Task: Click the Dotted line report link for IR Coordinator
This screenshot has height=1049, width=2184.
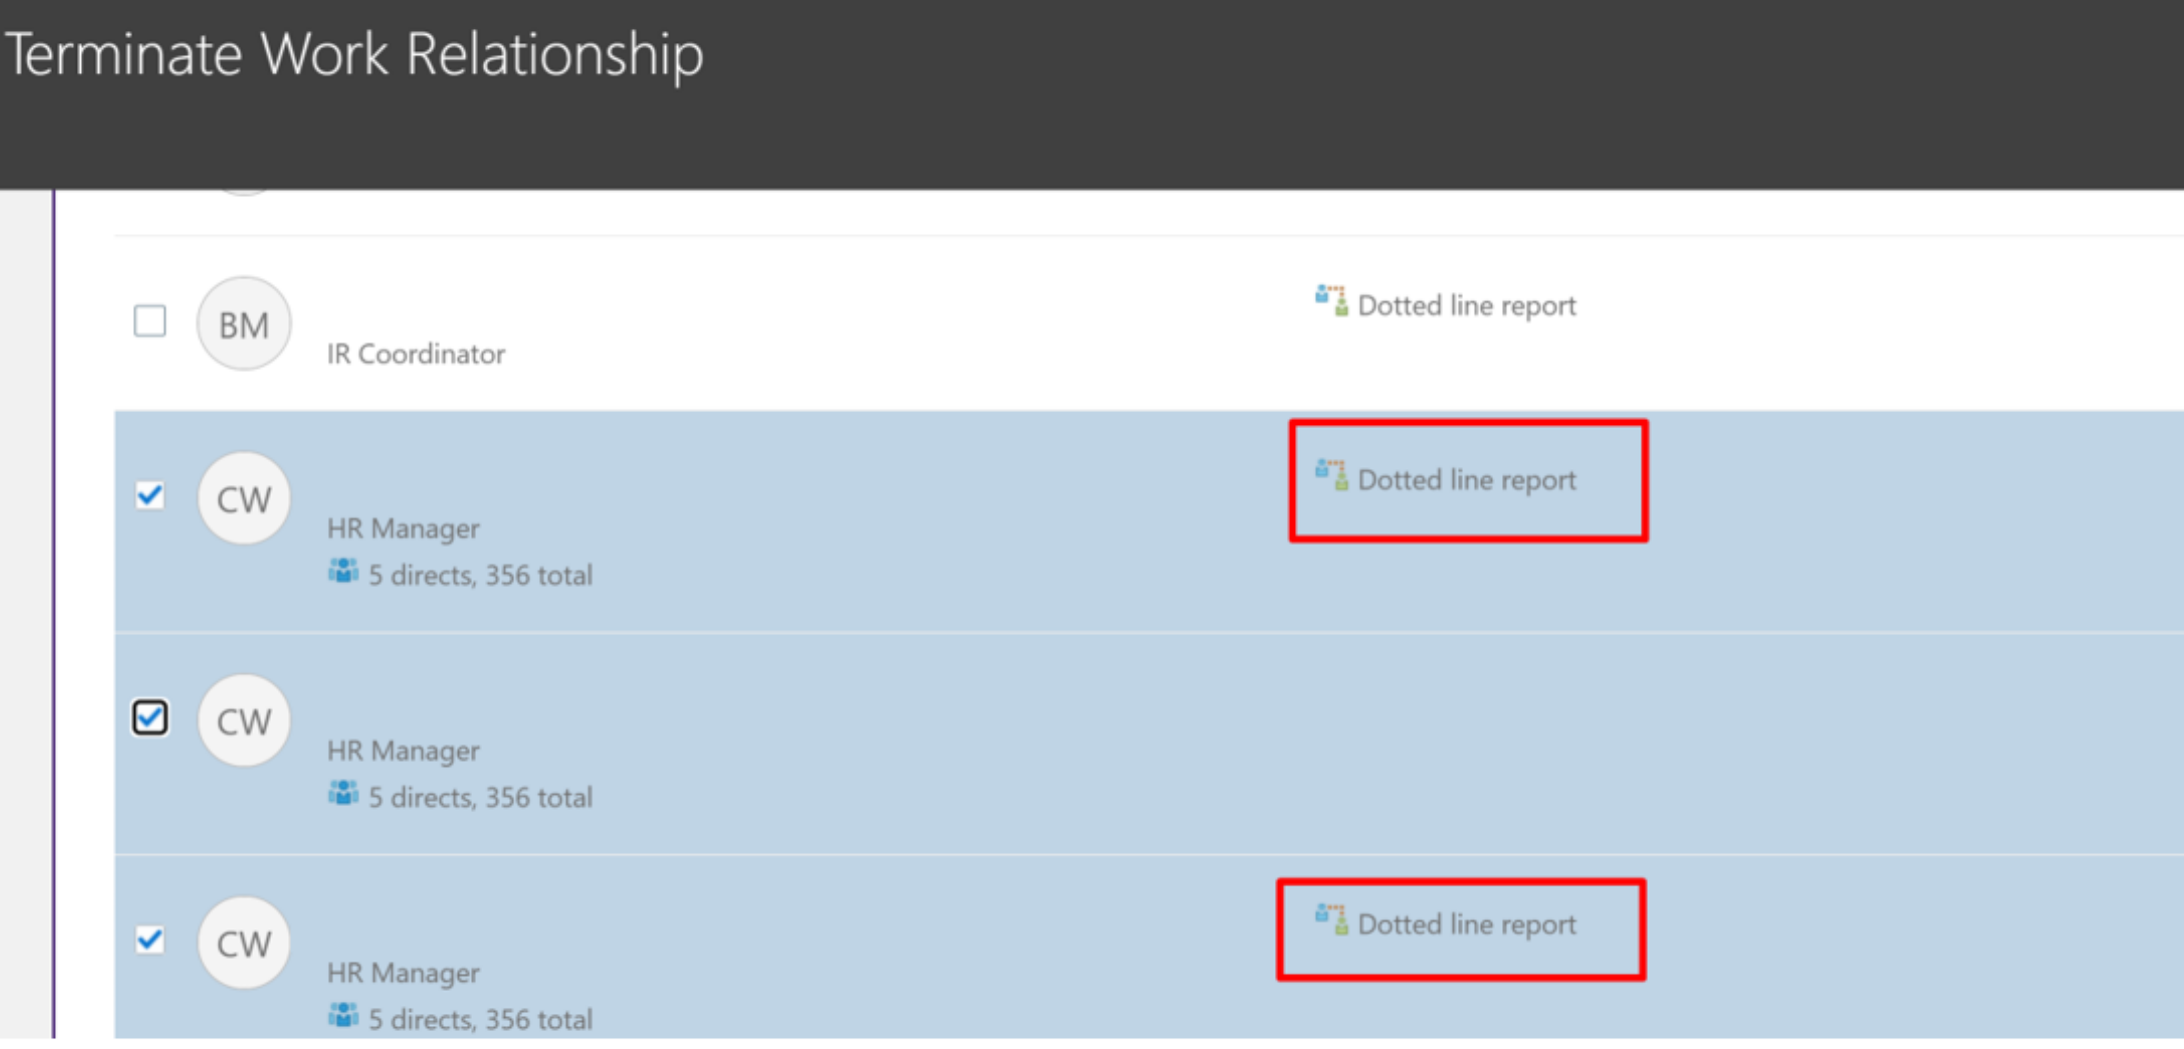Action: pyautogui.click(x=1466, y=305)
